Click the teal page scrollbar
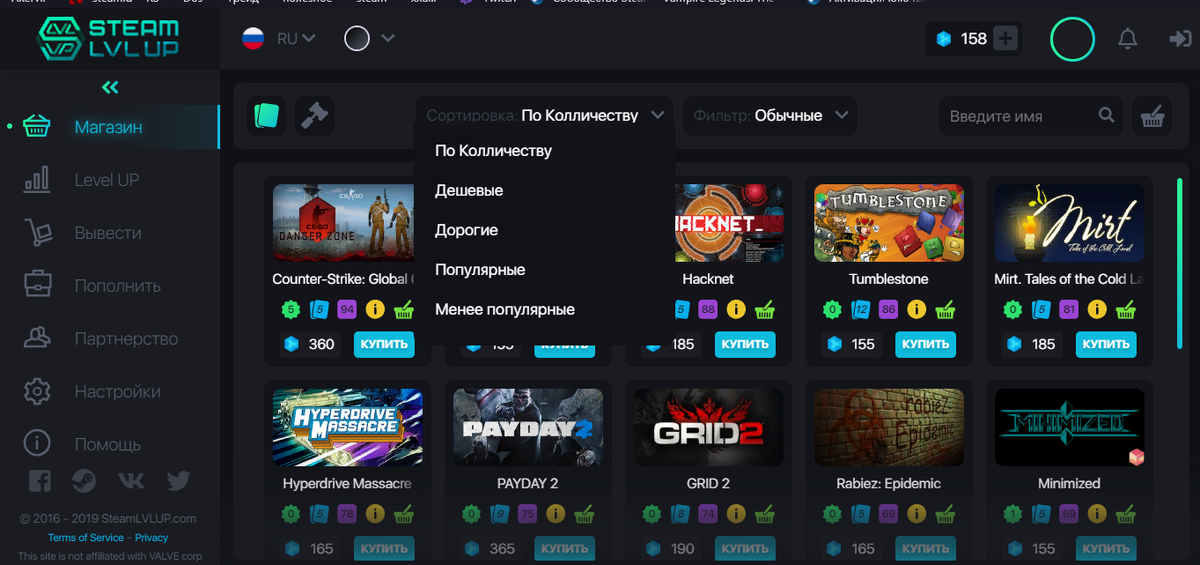The width and height of the screenshot is (1200, 565). tap(1180, 264)
